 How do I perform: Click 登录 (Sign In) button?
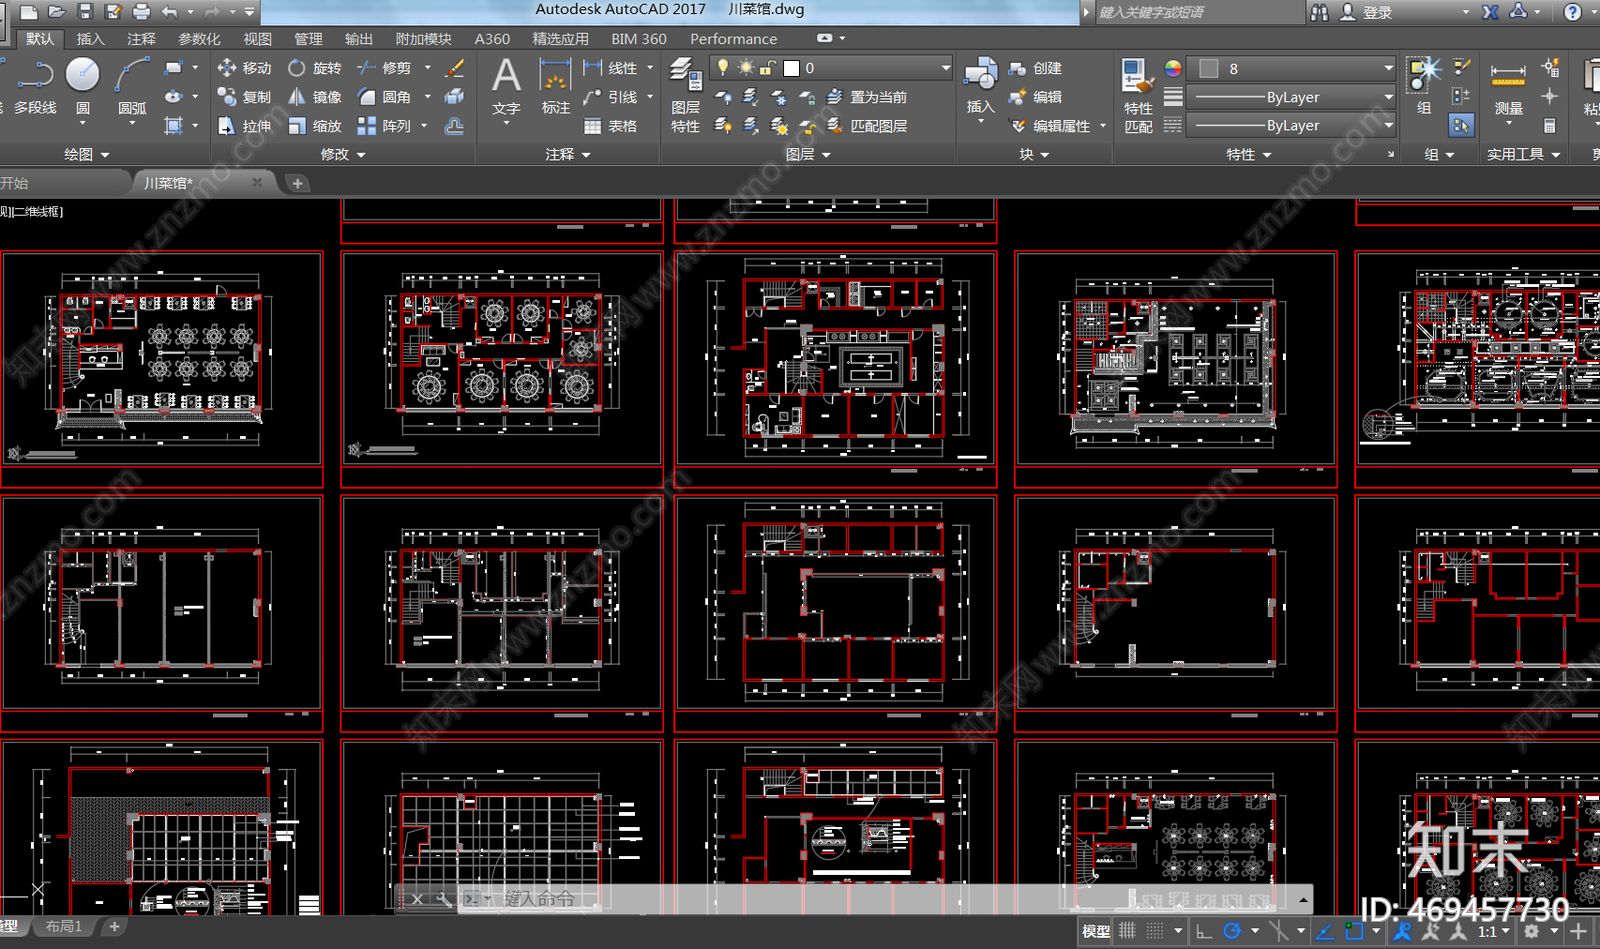click(x=1367, y=12)
